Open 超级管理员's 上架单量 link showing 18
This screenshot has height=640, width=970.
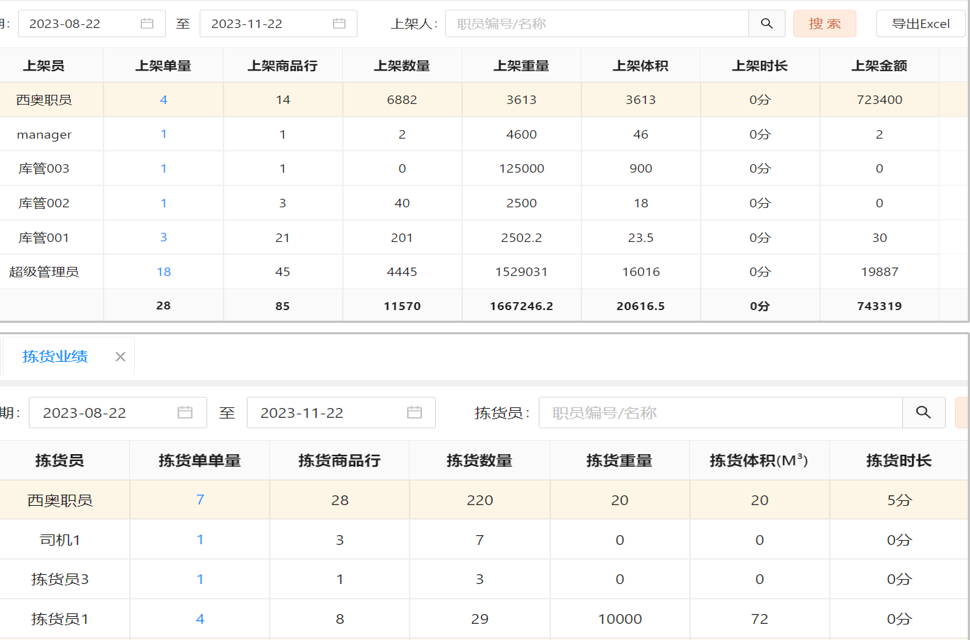tap(163, 271)
